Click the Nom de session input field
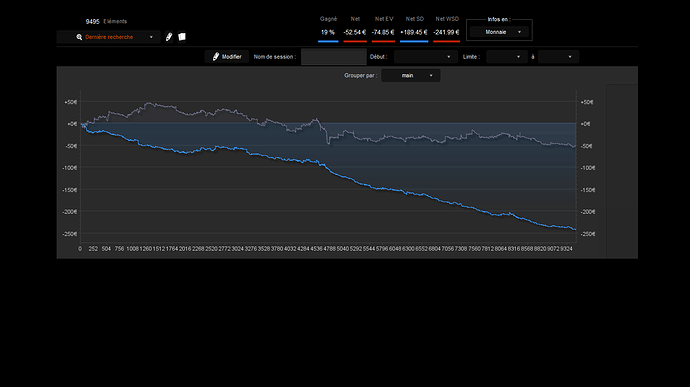 tap(334, 57)
